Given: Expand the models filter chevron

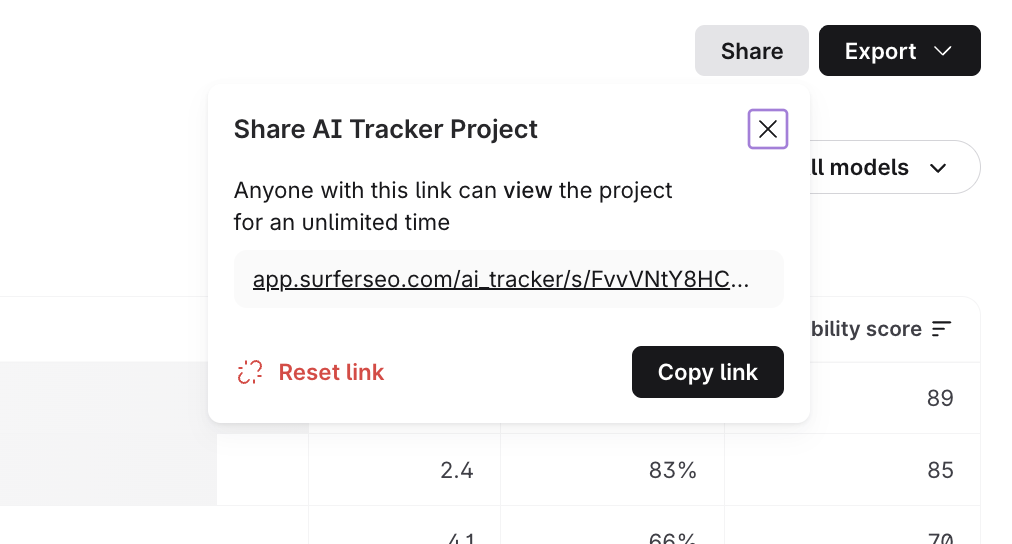Looking at the screenshot, I should pyautogui.click(x=938, y=168).
